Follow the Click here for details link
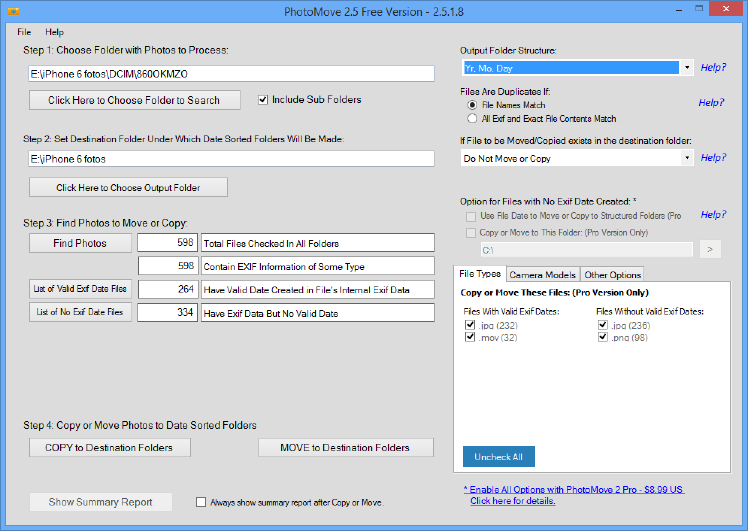This screenshot has width=748, height=531. tap(513, 501)
